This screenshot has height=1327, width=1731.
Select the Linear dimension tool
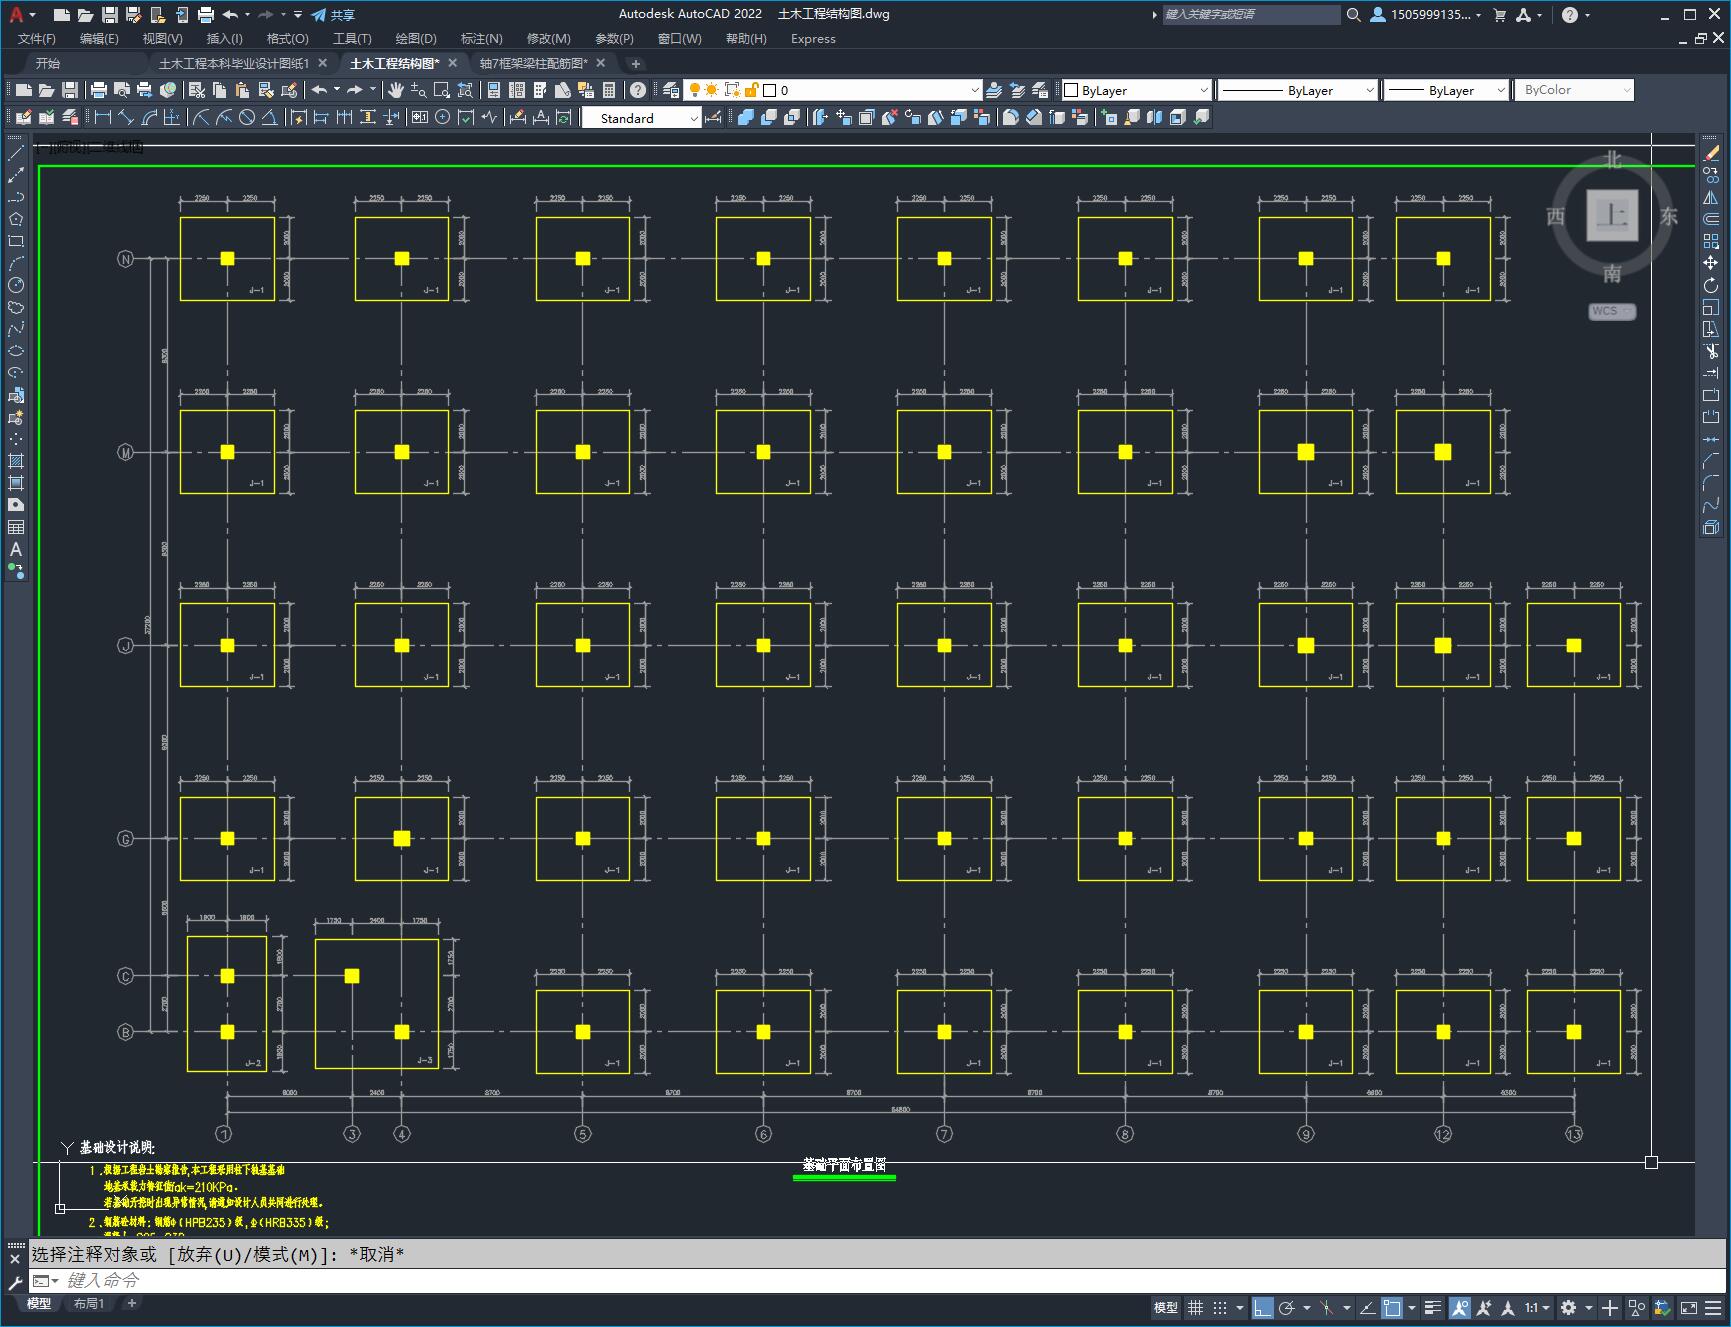[x=102, y=117]
